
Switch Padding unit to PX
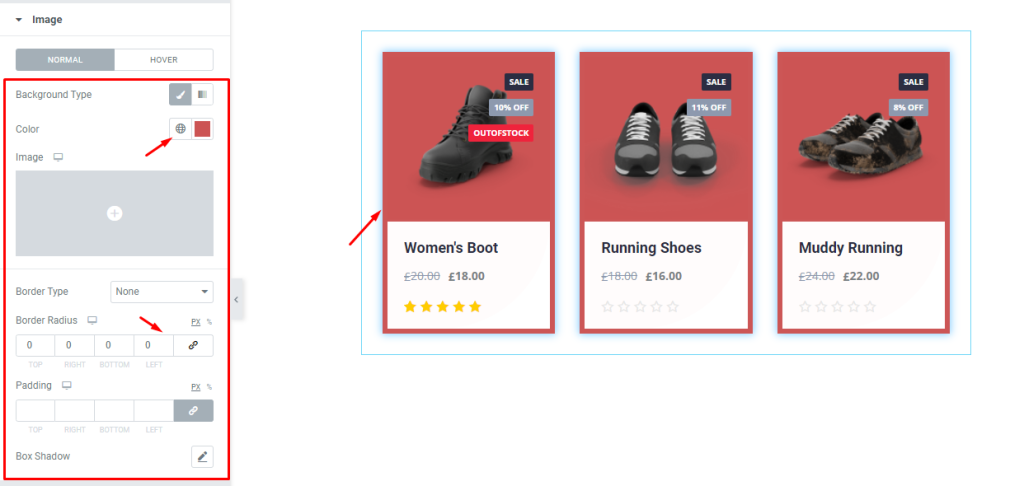point(195,387)
